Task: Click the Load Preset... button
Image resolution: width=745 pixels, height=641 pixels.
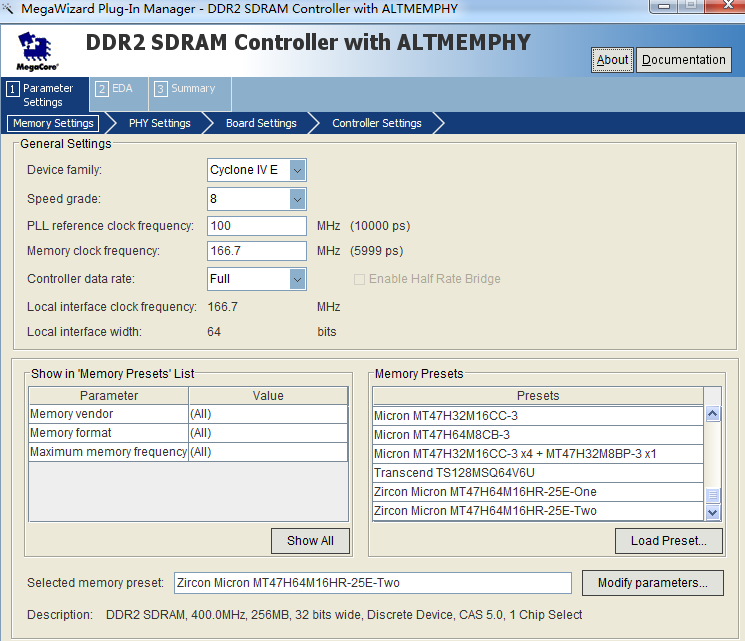Action: (669, 541)
